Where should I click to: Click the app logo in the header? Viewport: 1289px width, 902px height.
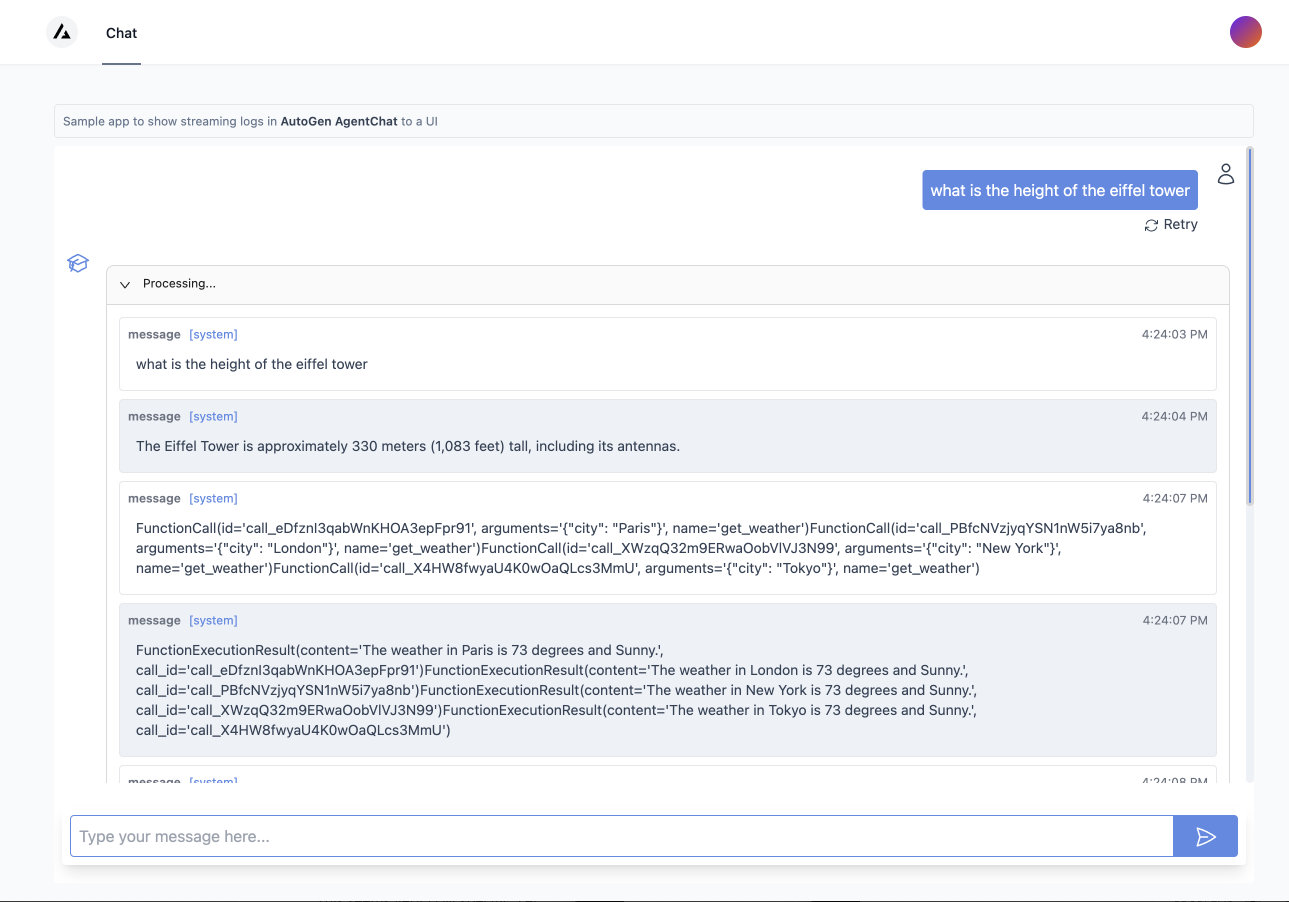[x=62, y=32]
